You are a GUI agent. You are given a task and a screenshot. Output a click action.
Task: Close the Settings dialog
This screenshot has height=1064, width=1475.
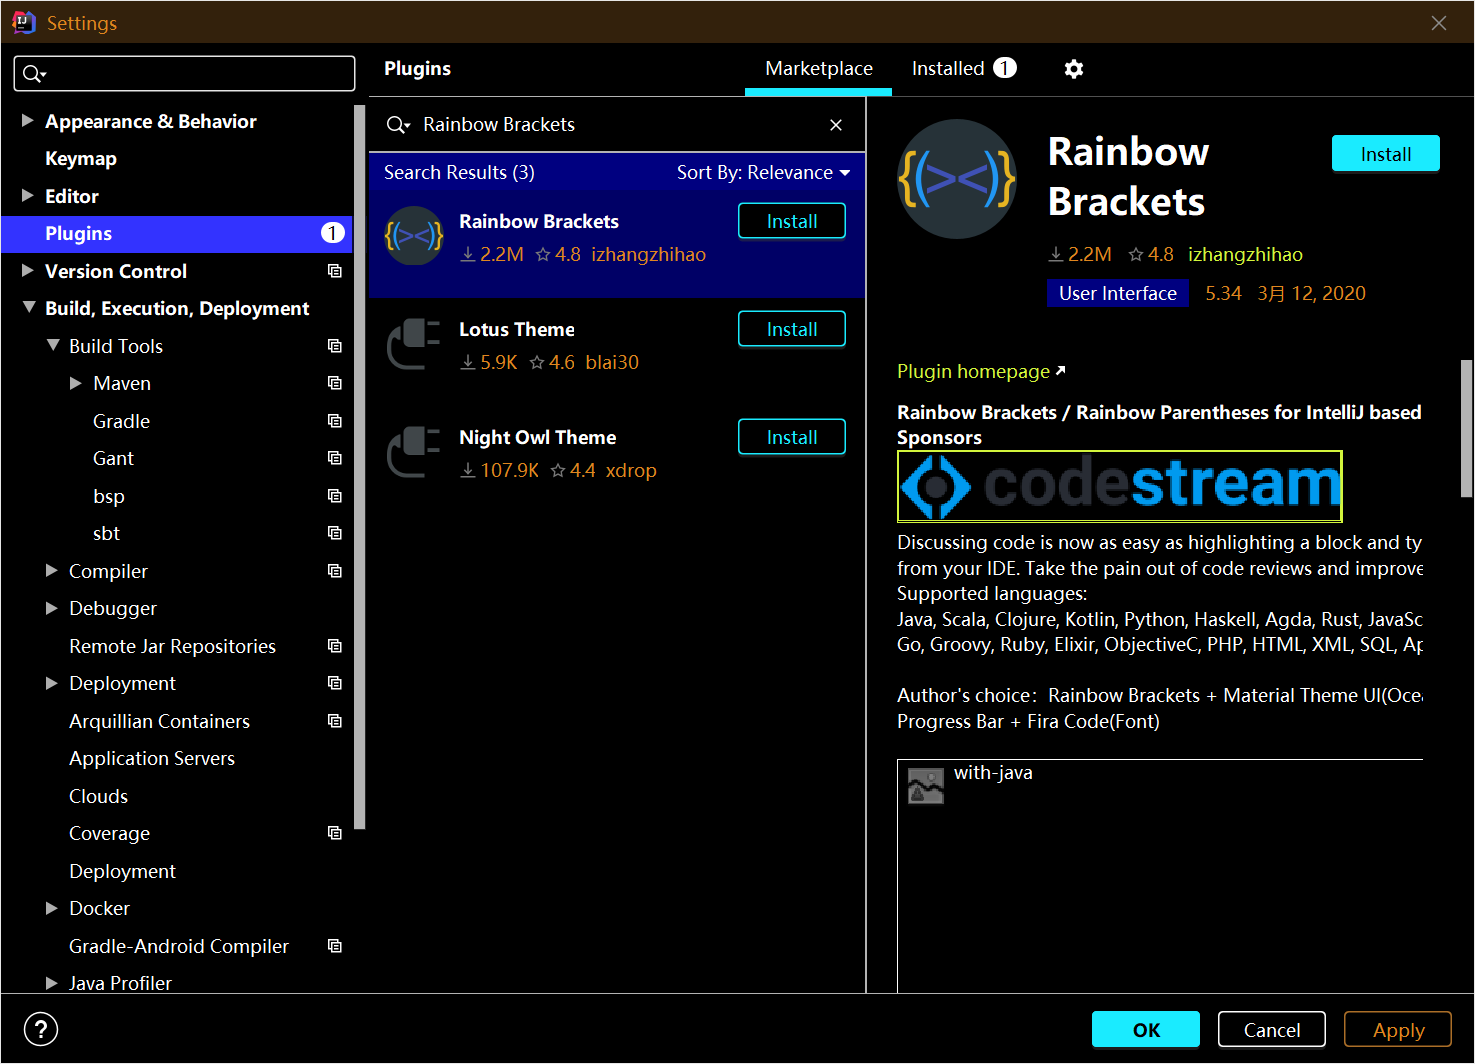[x=1439, y=22]
